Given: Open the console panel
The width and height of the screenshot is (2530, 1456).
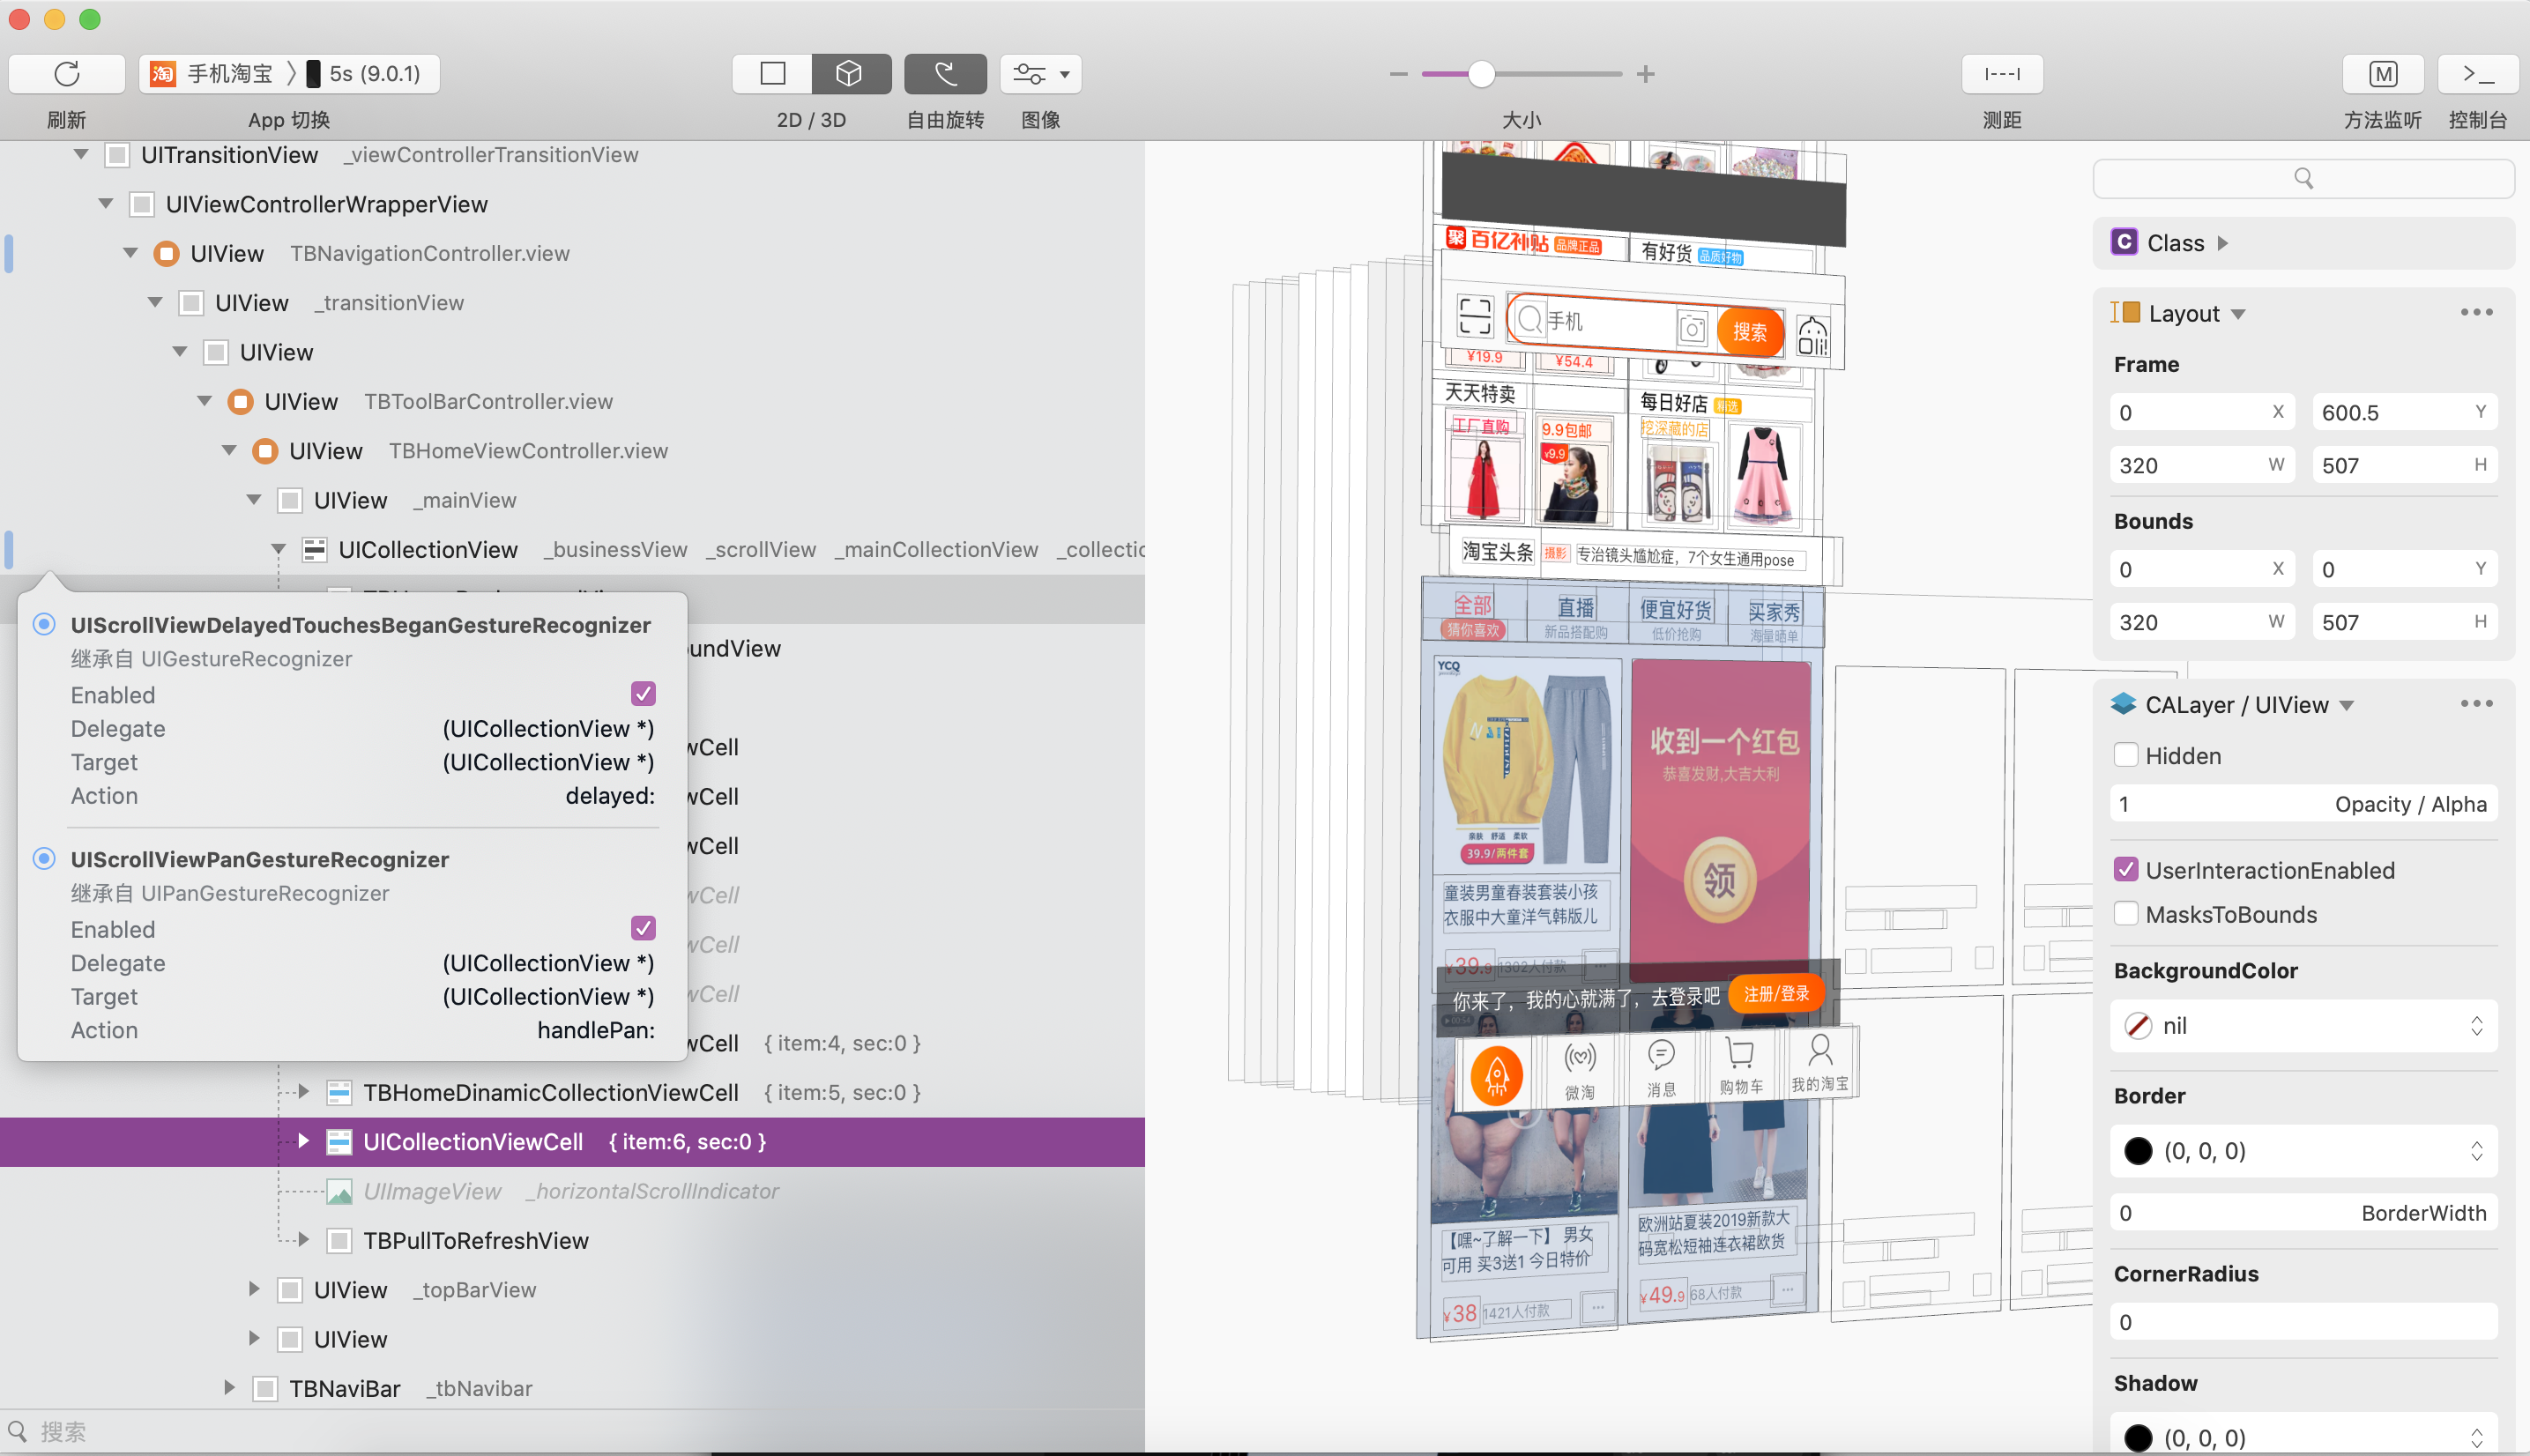Looking at the screenshot, I should (2477, 73).
